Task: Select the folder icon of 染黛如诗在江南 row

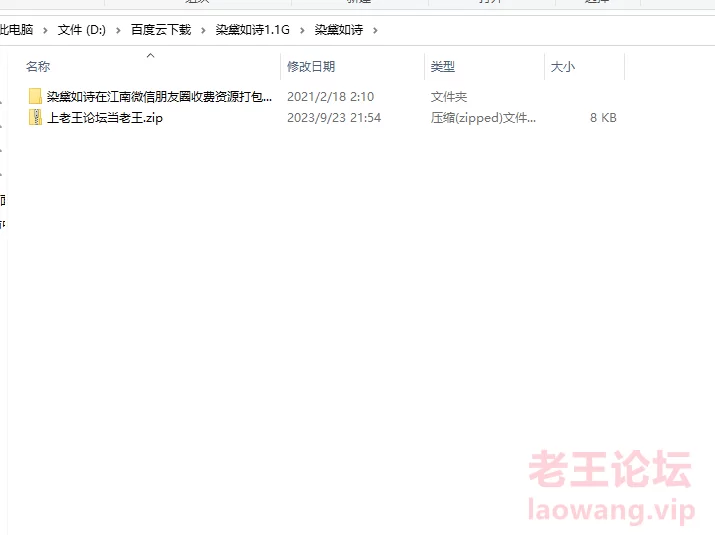Action: pyautogui.click(x=35, y=96)
